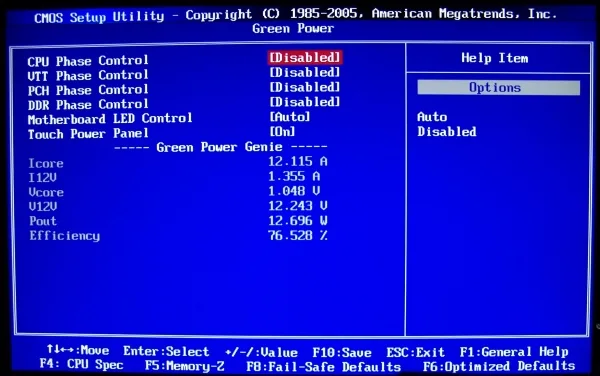Toggle the Touch Power Panel On value
This screenshot has width=600, height=376.
click(x=282, y=132)
